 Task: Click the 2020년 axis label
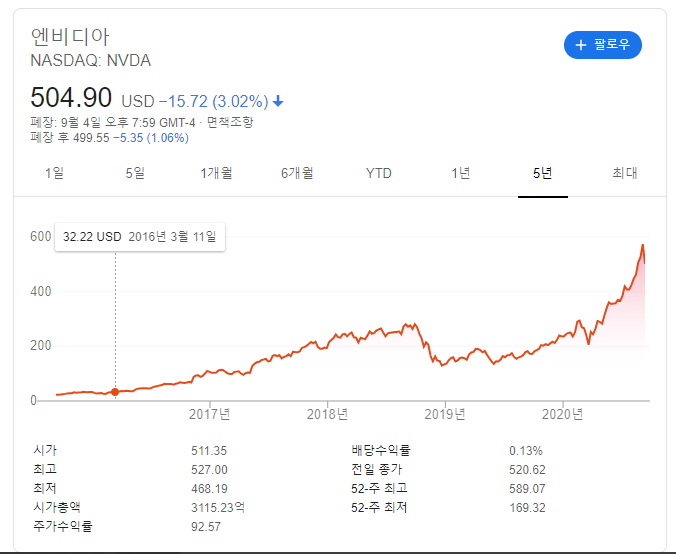[563, 414]
